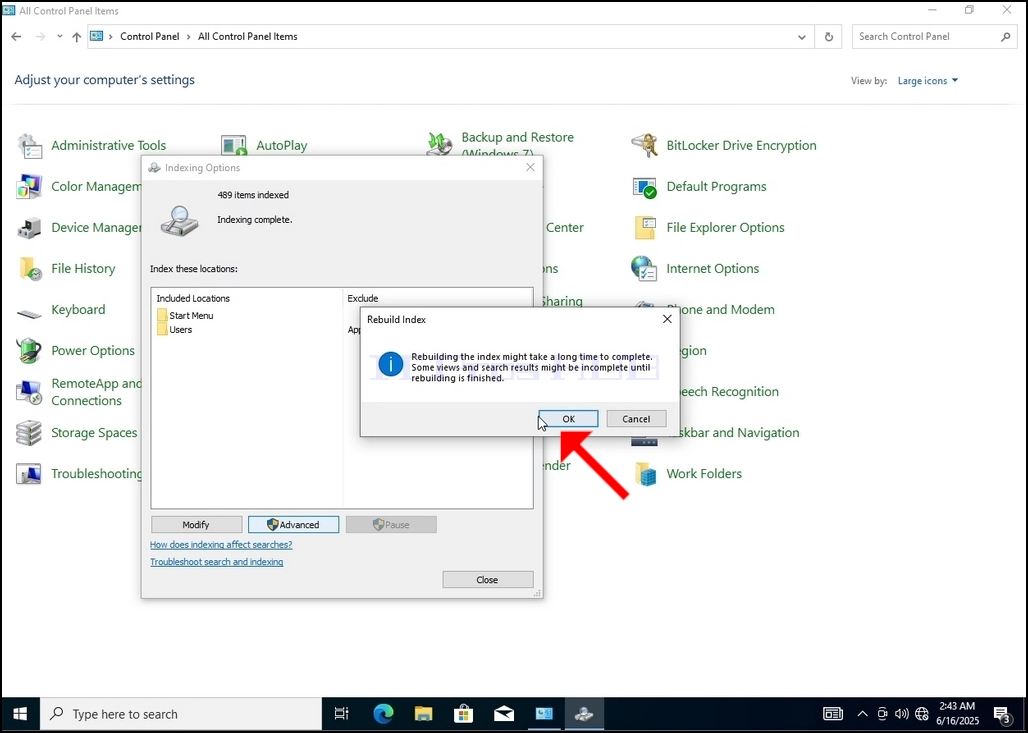This screenshot has height=733, width=1028.
Task: Expand address bar history dropdown
Action: click(x=801, y=37)
